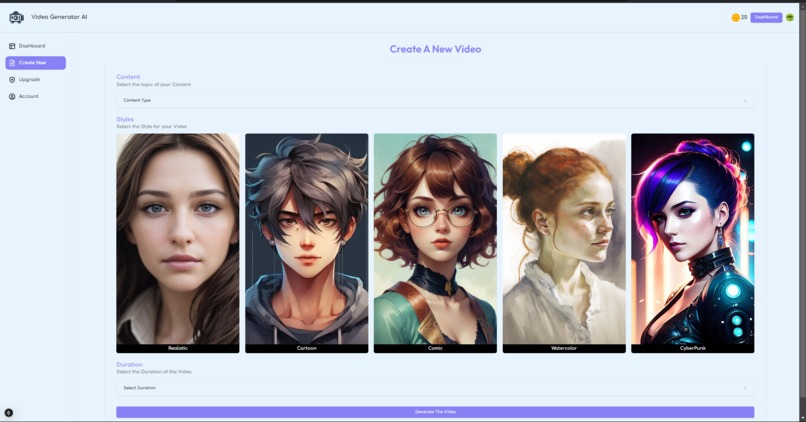Open the green user avatar menu

coord(790,17)
